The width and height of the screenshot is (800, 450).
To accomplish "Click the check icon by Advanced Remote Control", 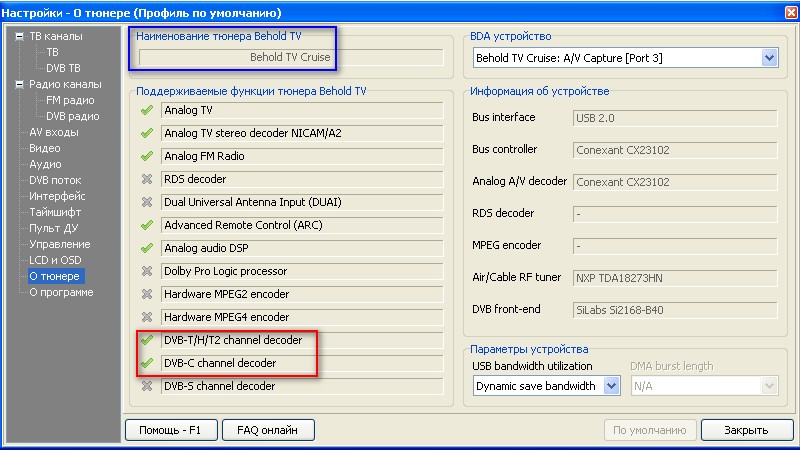I will tap(147, 225).
